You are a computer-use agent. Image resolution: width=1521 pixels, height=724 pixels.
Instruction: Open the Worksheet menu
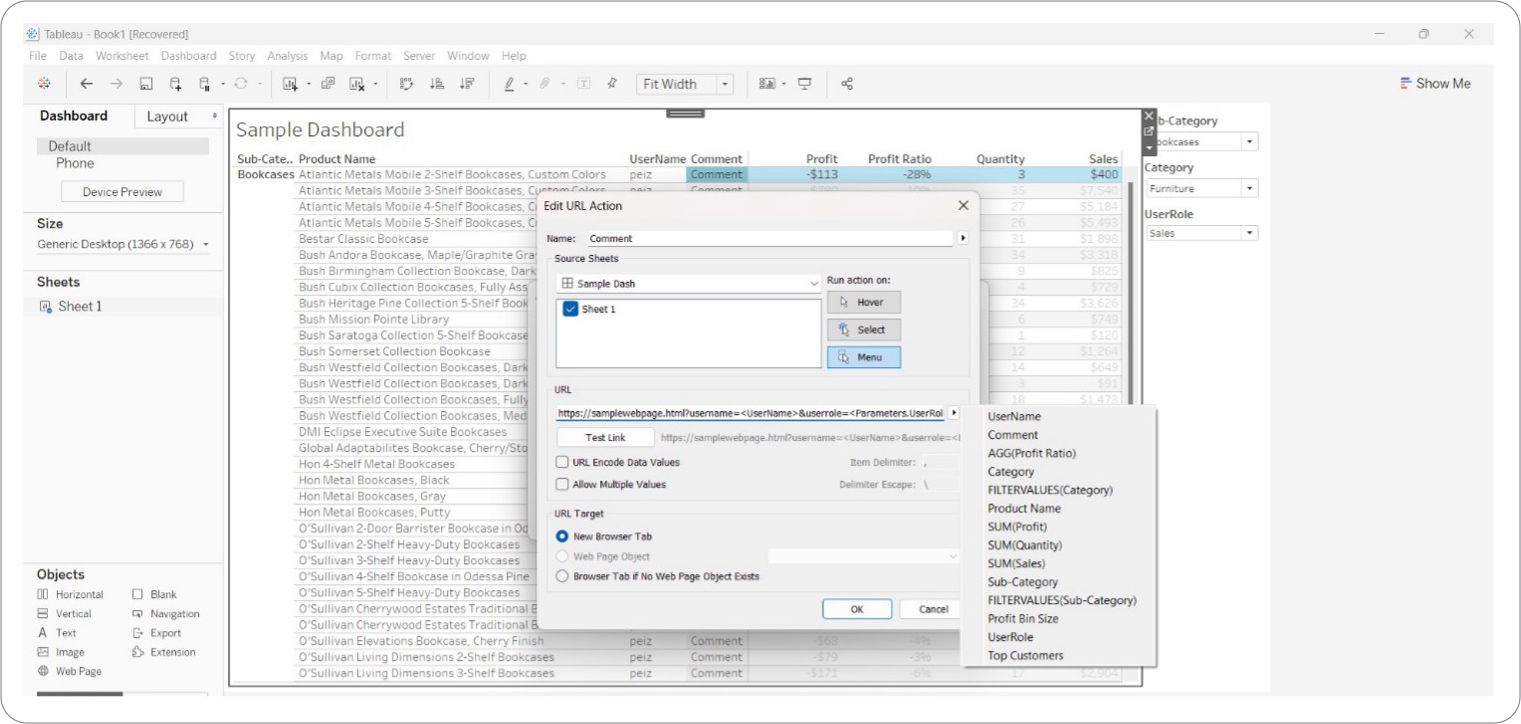122,56
